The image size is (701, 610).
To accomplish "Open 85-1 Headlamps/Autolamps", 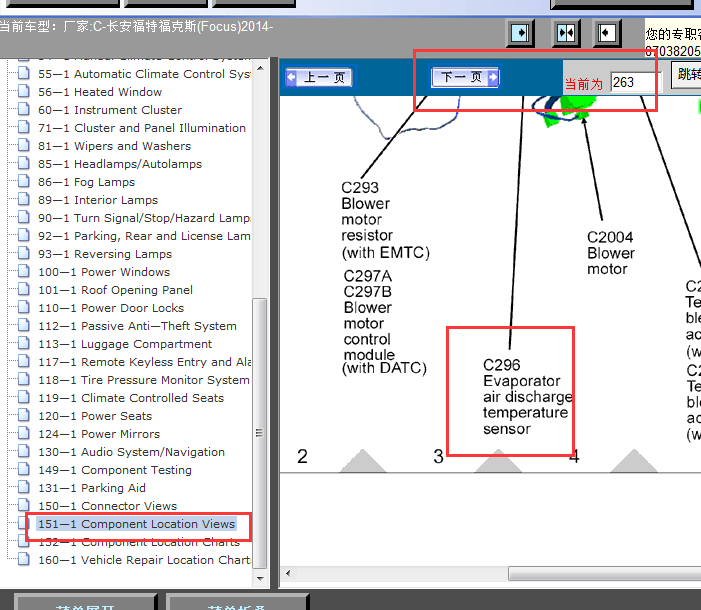I will pos(120,164).
